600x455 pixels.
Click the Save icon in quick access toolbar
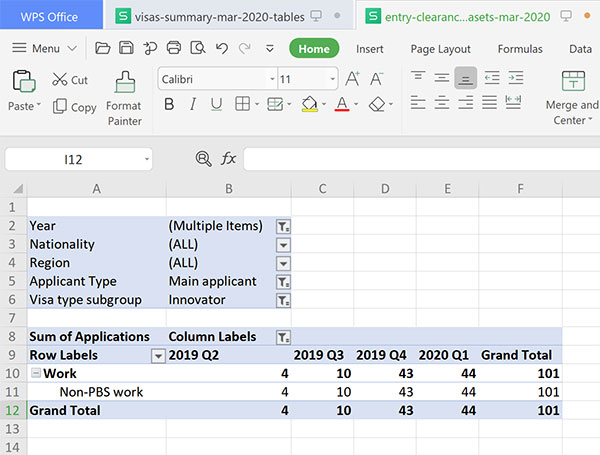(x=126, y=48)
